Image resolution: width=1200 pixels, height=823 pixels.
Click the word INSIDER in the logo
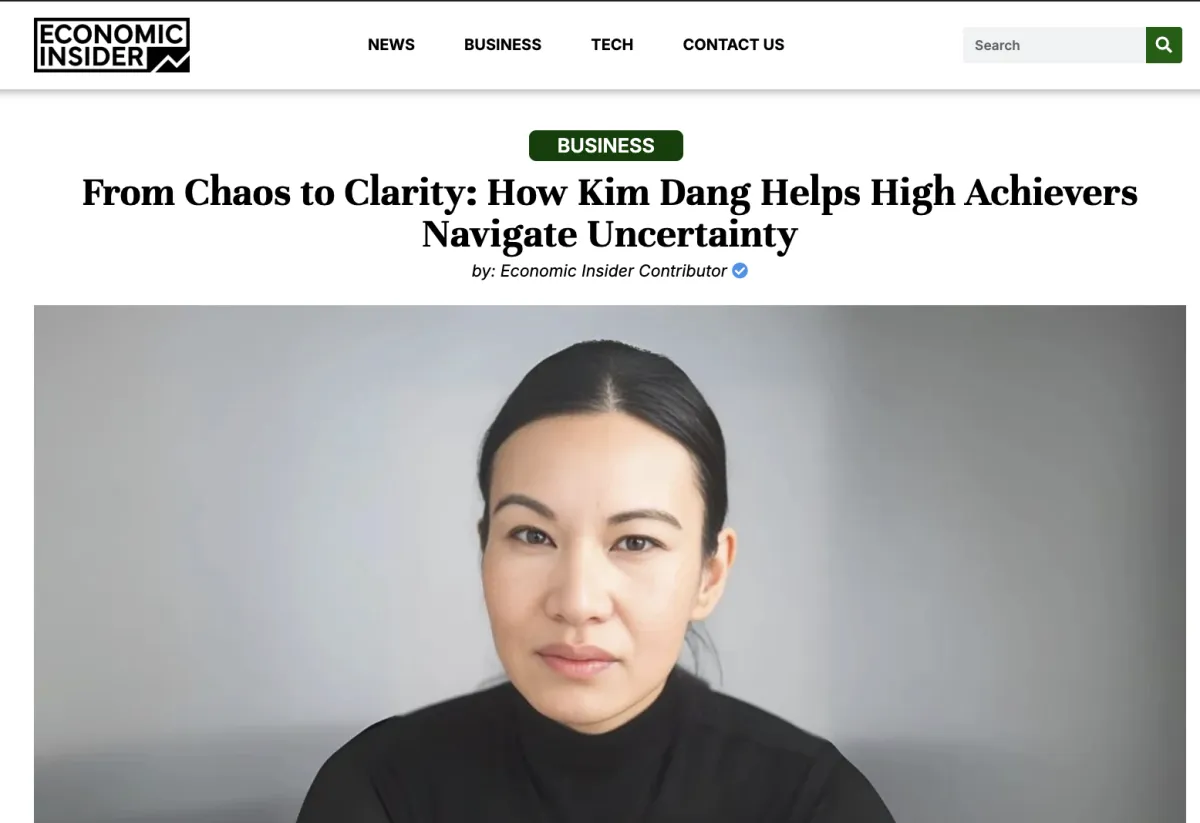click(91, 58)
